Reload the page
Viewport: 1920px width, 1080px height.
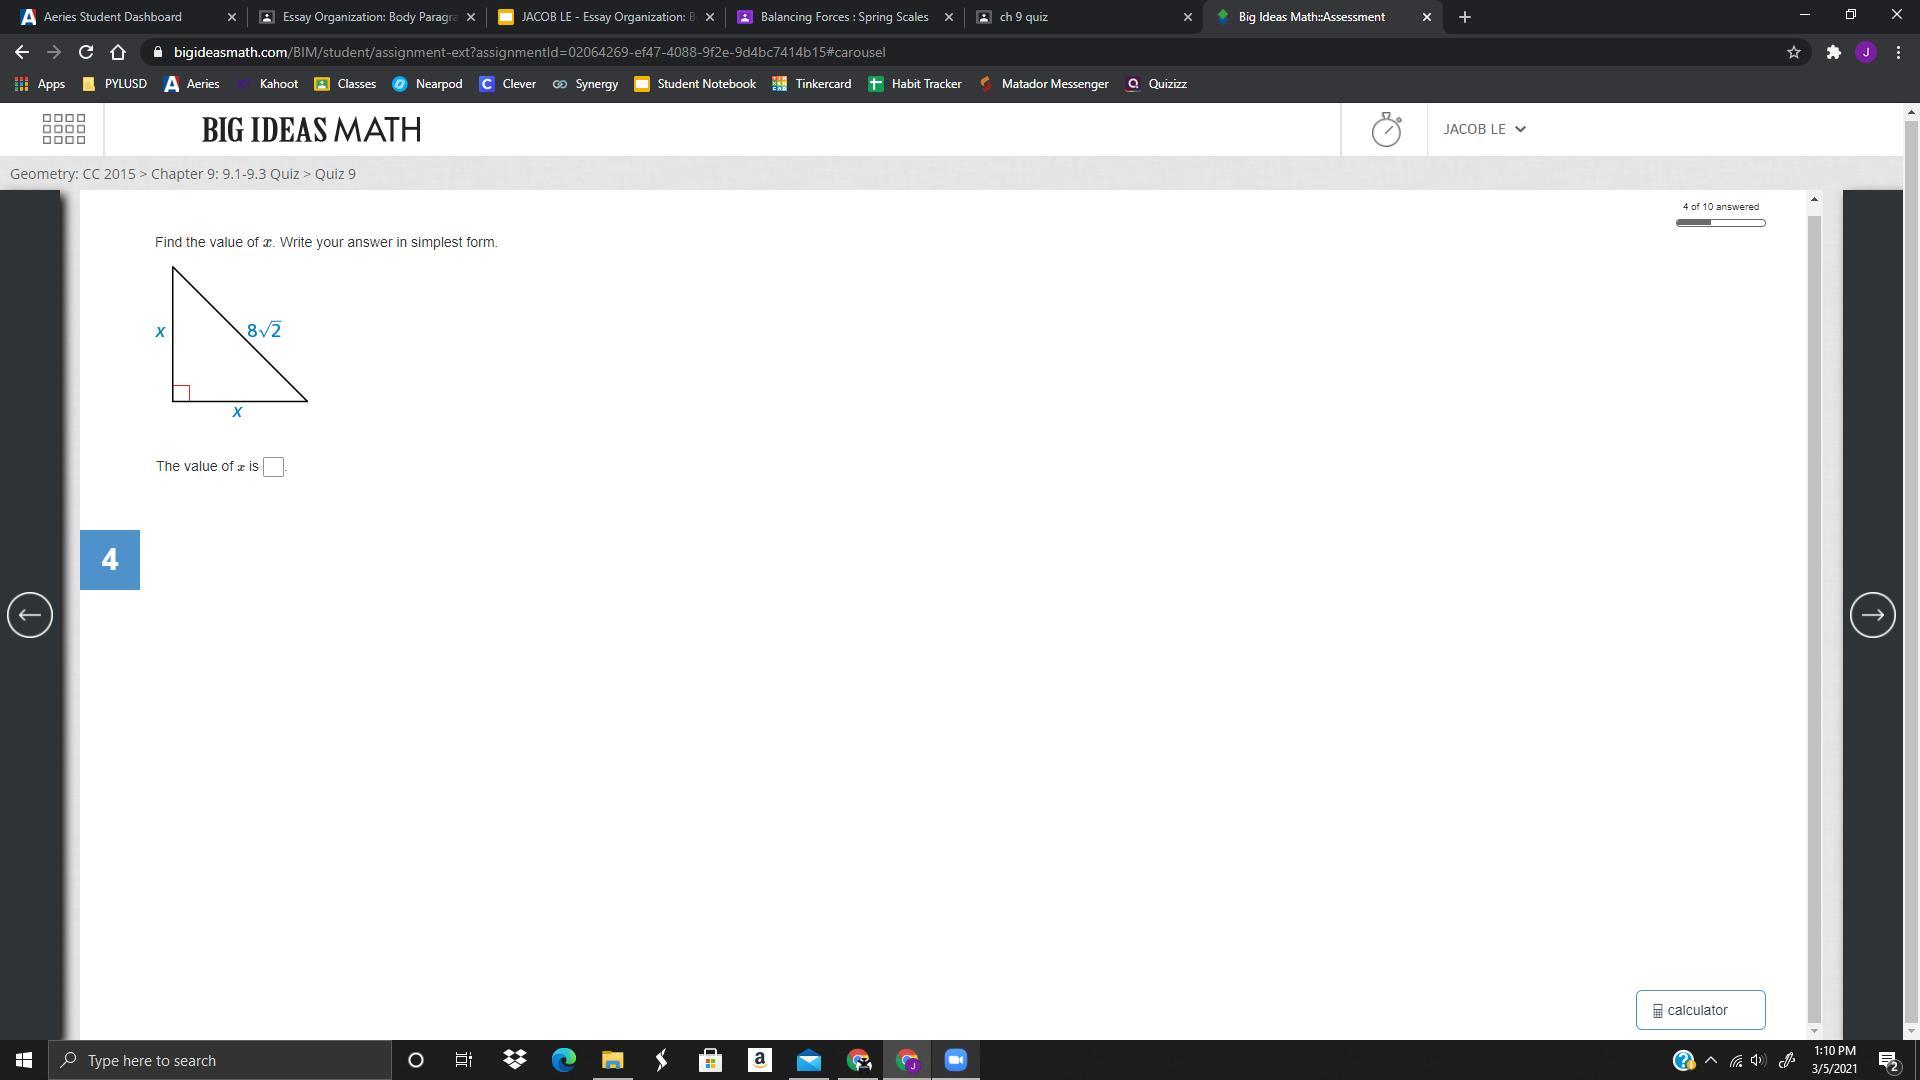coord(86,52)
